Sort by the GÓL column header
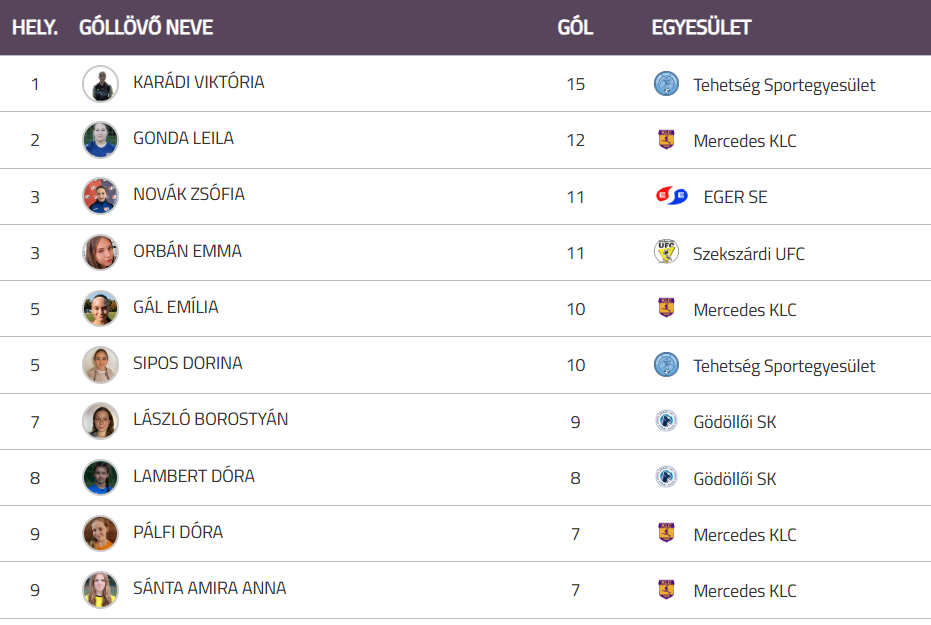 pyautogui.click(x=575, y=27)
